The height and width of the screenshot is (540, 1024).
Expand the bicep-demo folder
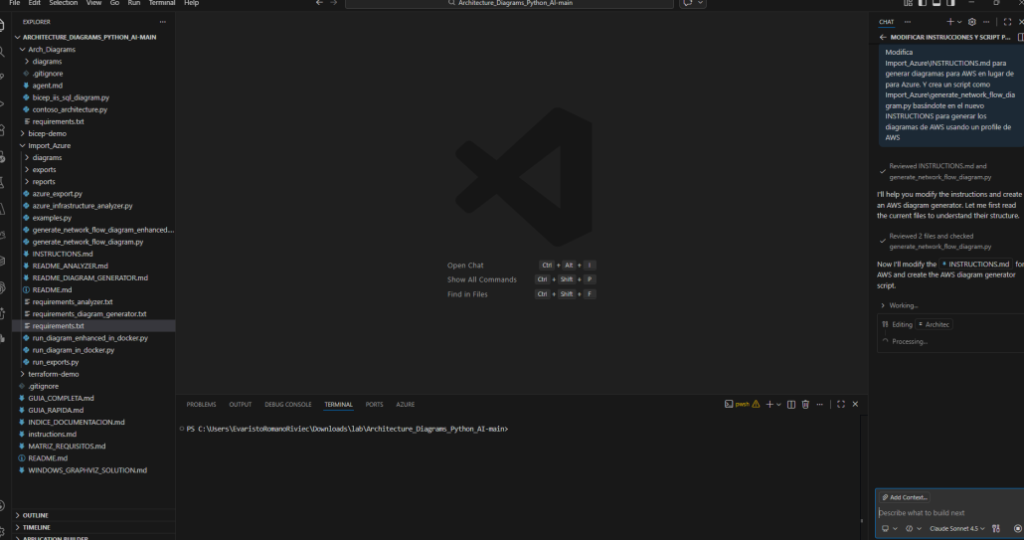point(47,133)
